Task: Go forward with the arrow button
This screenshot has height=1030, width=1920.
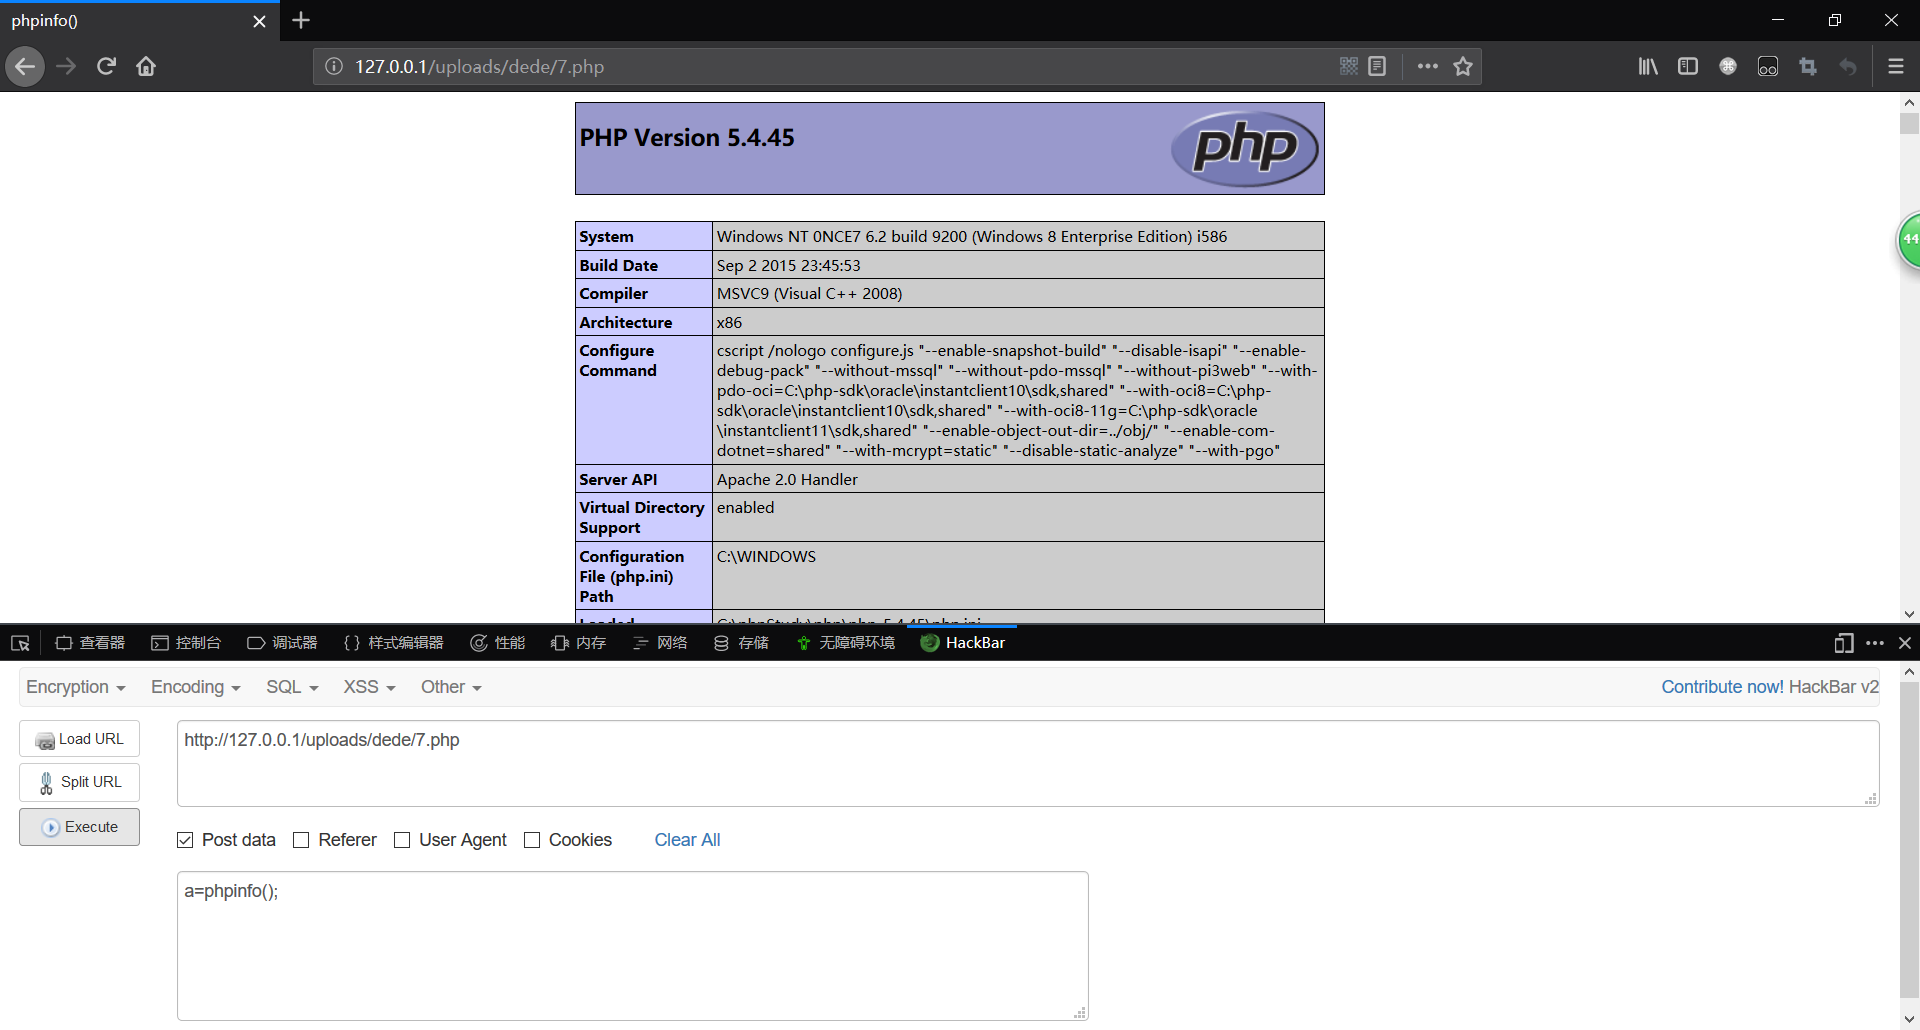Action: 66,67
